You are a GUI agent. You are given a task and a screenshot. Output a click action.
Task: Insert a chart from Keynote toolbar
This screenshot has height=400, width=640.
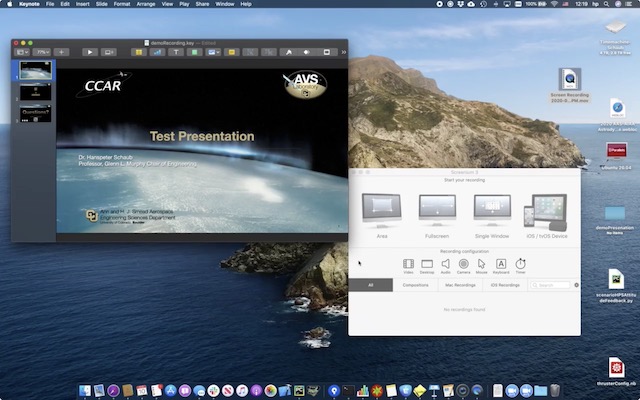157,52
